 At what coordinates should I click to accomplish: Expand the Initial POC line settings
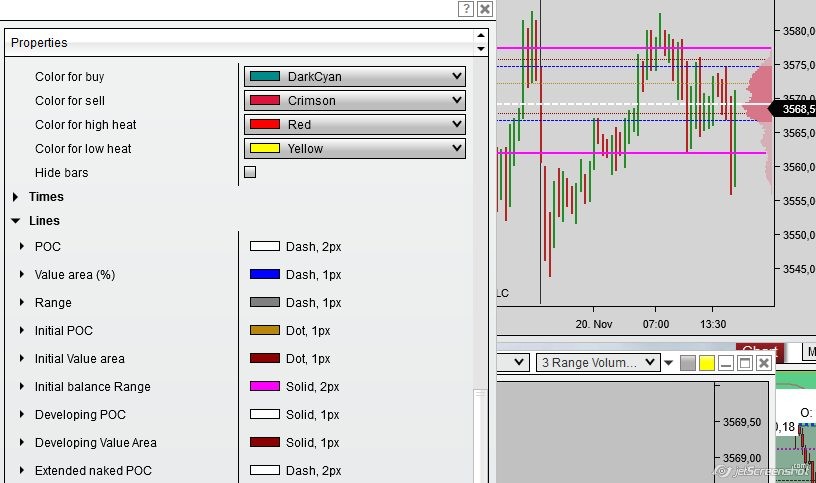[21, 331]
